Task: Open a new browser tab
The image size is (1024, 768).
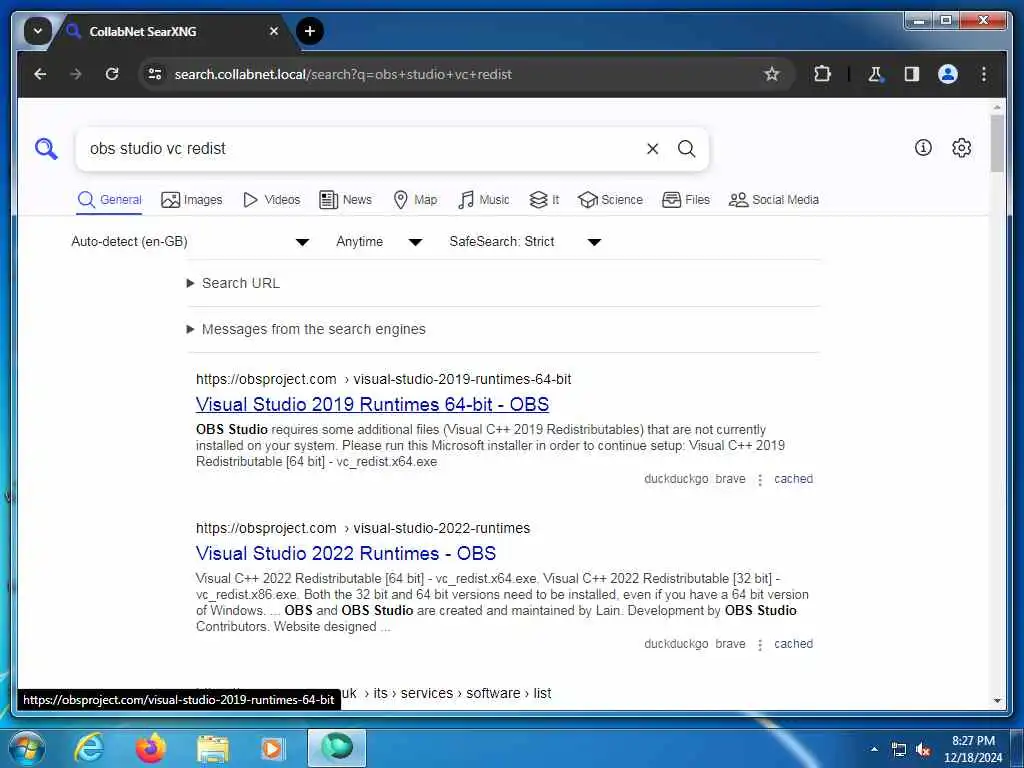Action: (310, 31)
